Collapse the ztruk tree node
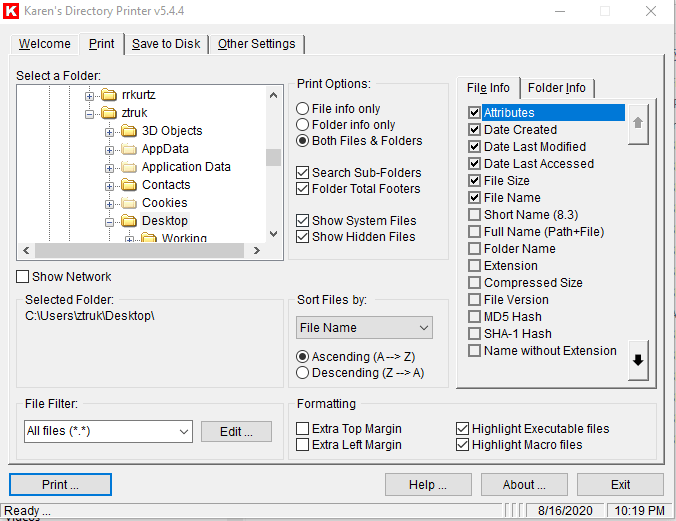676x521 pixels. (x=89, y=114)
